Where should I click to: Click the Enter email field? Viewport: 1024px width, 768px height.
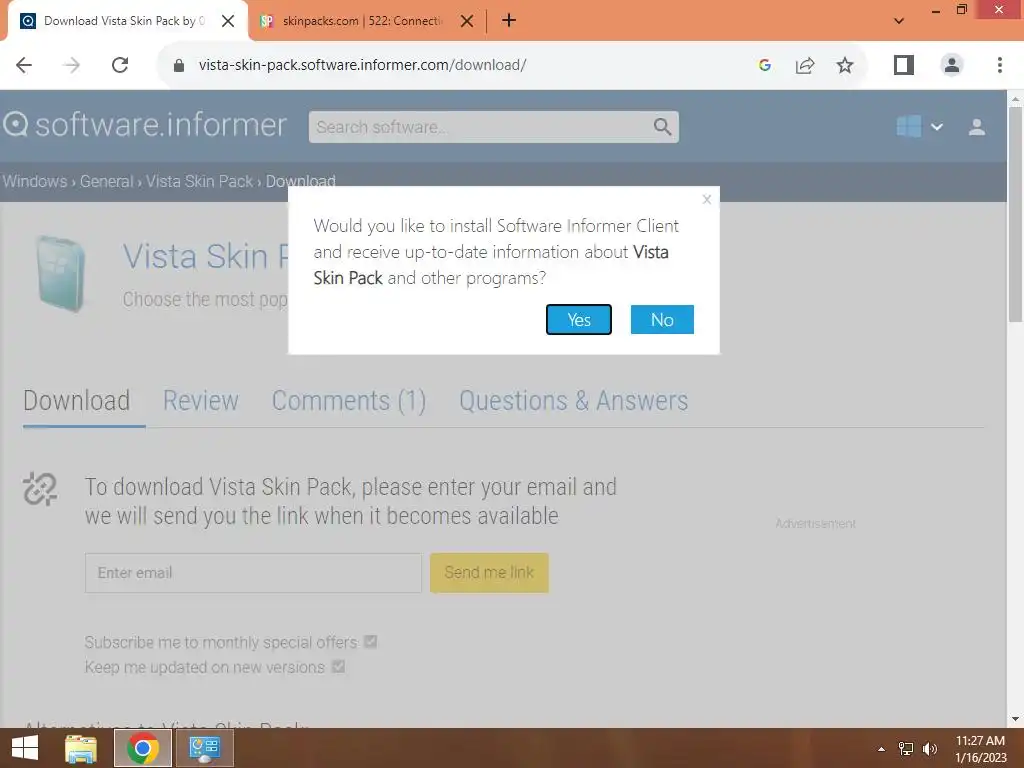coord(253,573)
